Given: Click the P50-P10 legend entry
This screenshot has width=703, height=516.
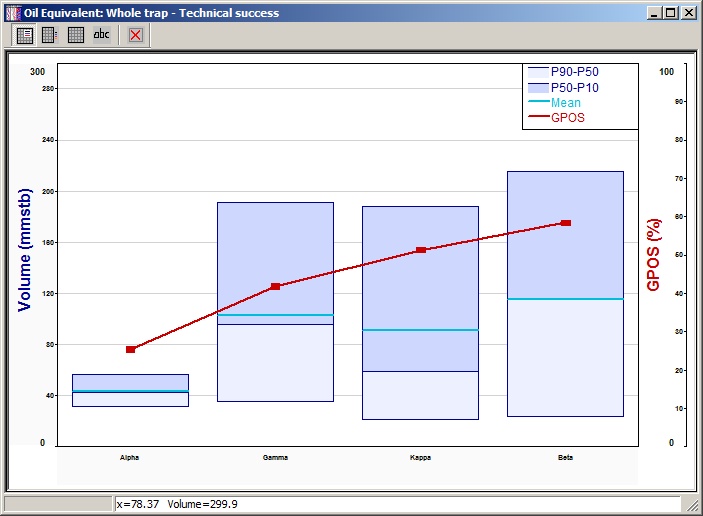Looking at the screenshot, I should point(576,87).
